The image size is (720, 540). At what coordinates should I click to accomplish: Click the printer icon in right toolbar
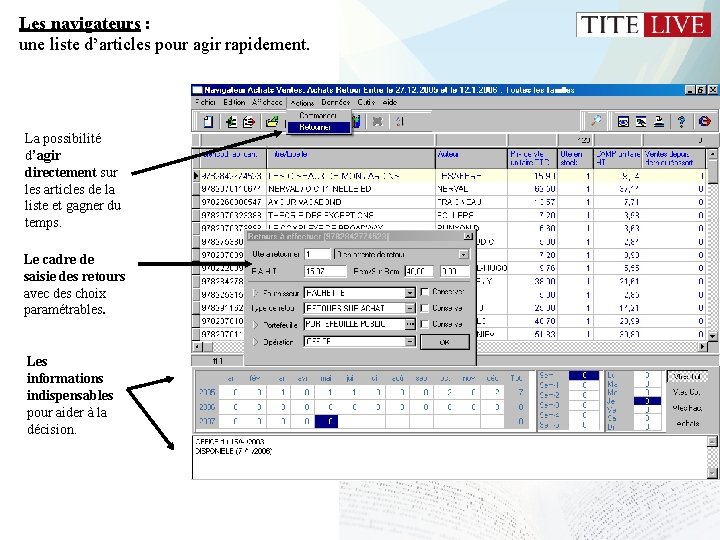pyautogui.click(x=659, y=121)
